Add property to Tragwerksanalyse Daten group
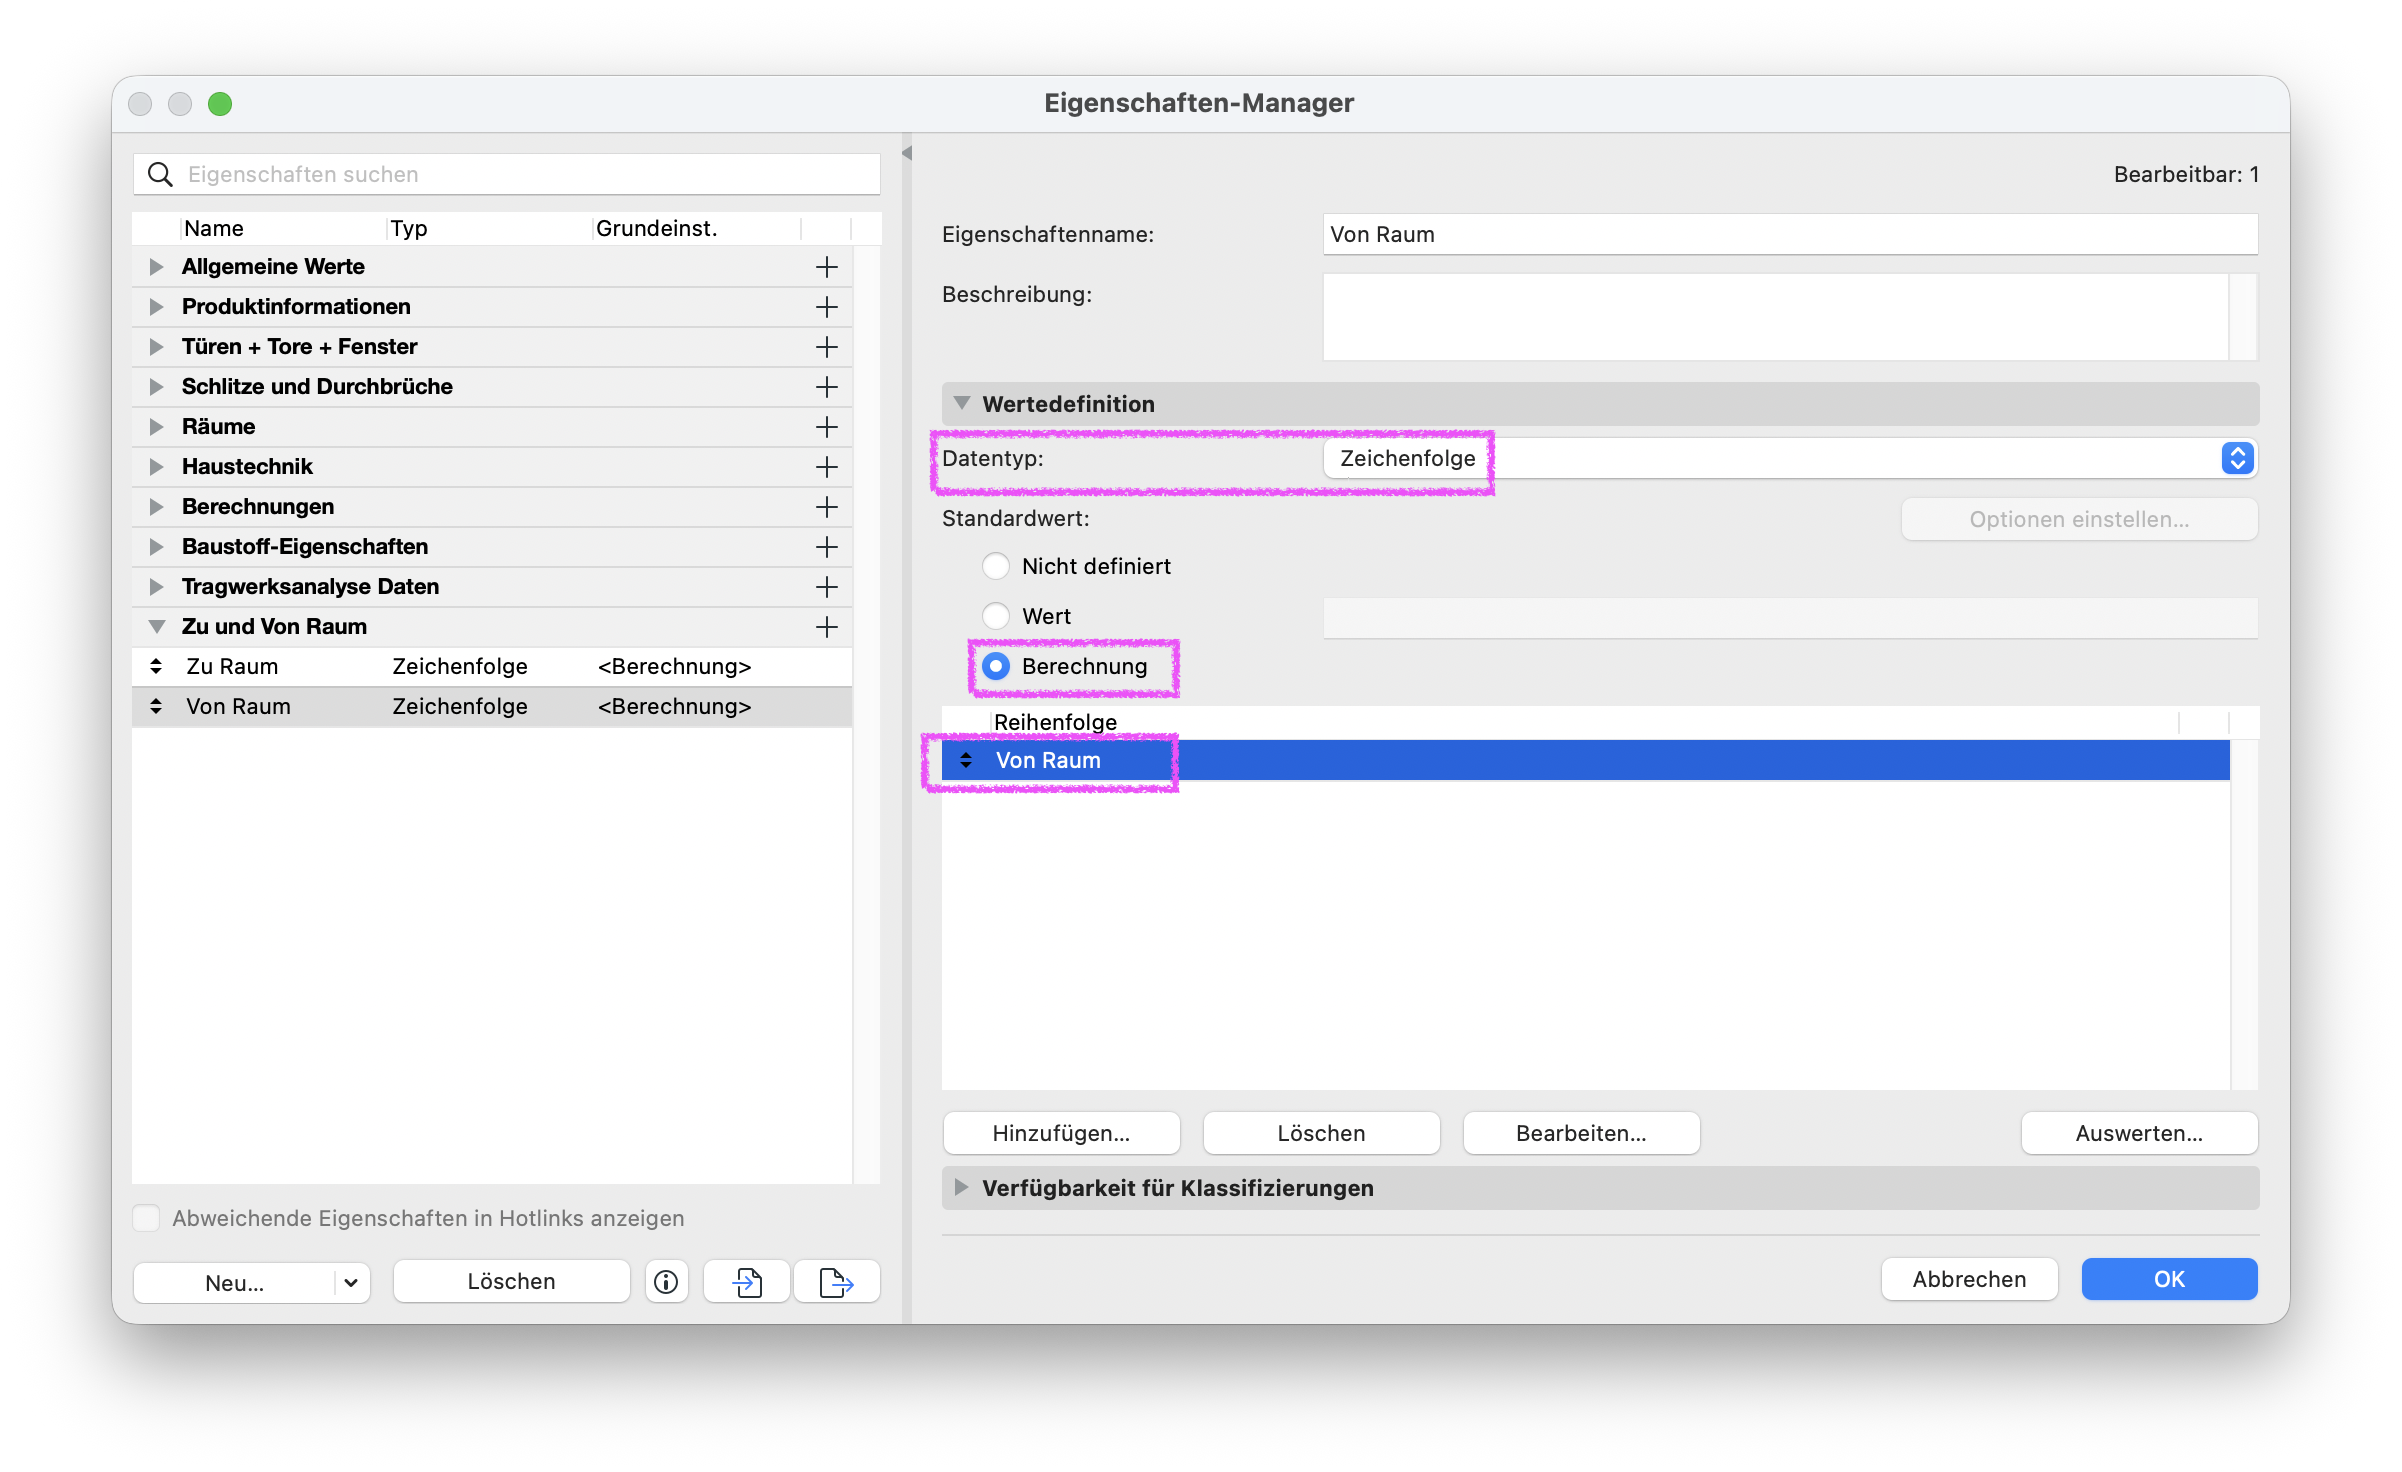The height and width of the screenshot is (1472, 2402). tap(826, 587)
